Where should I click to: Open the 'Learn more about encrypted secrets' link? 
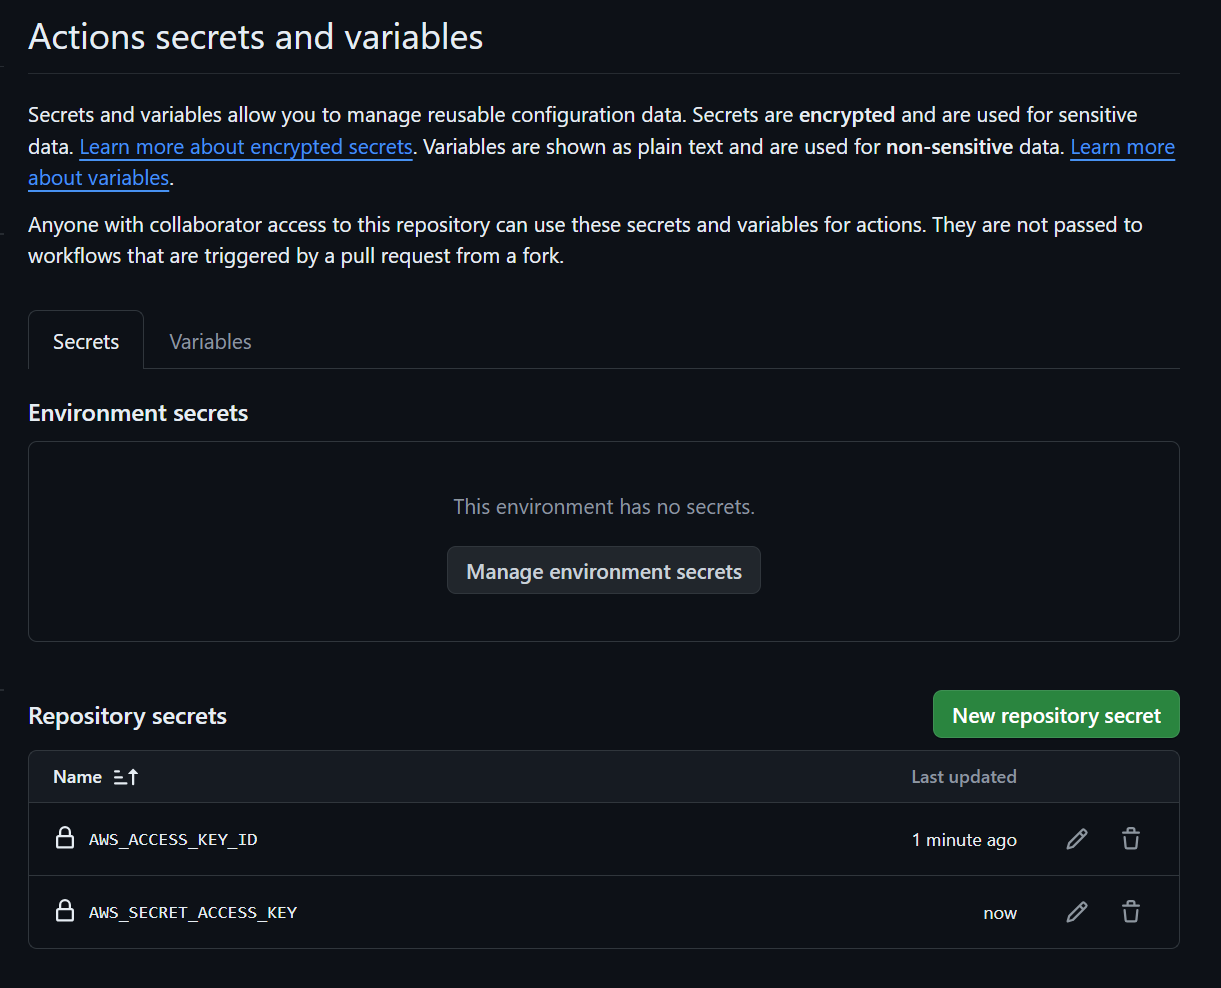(246, 146)
